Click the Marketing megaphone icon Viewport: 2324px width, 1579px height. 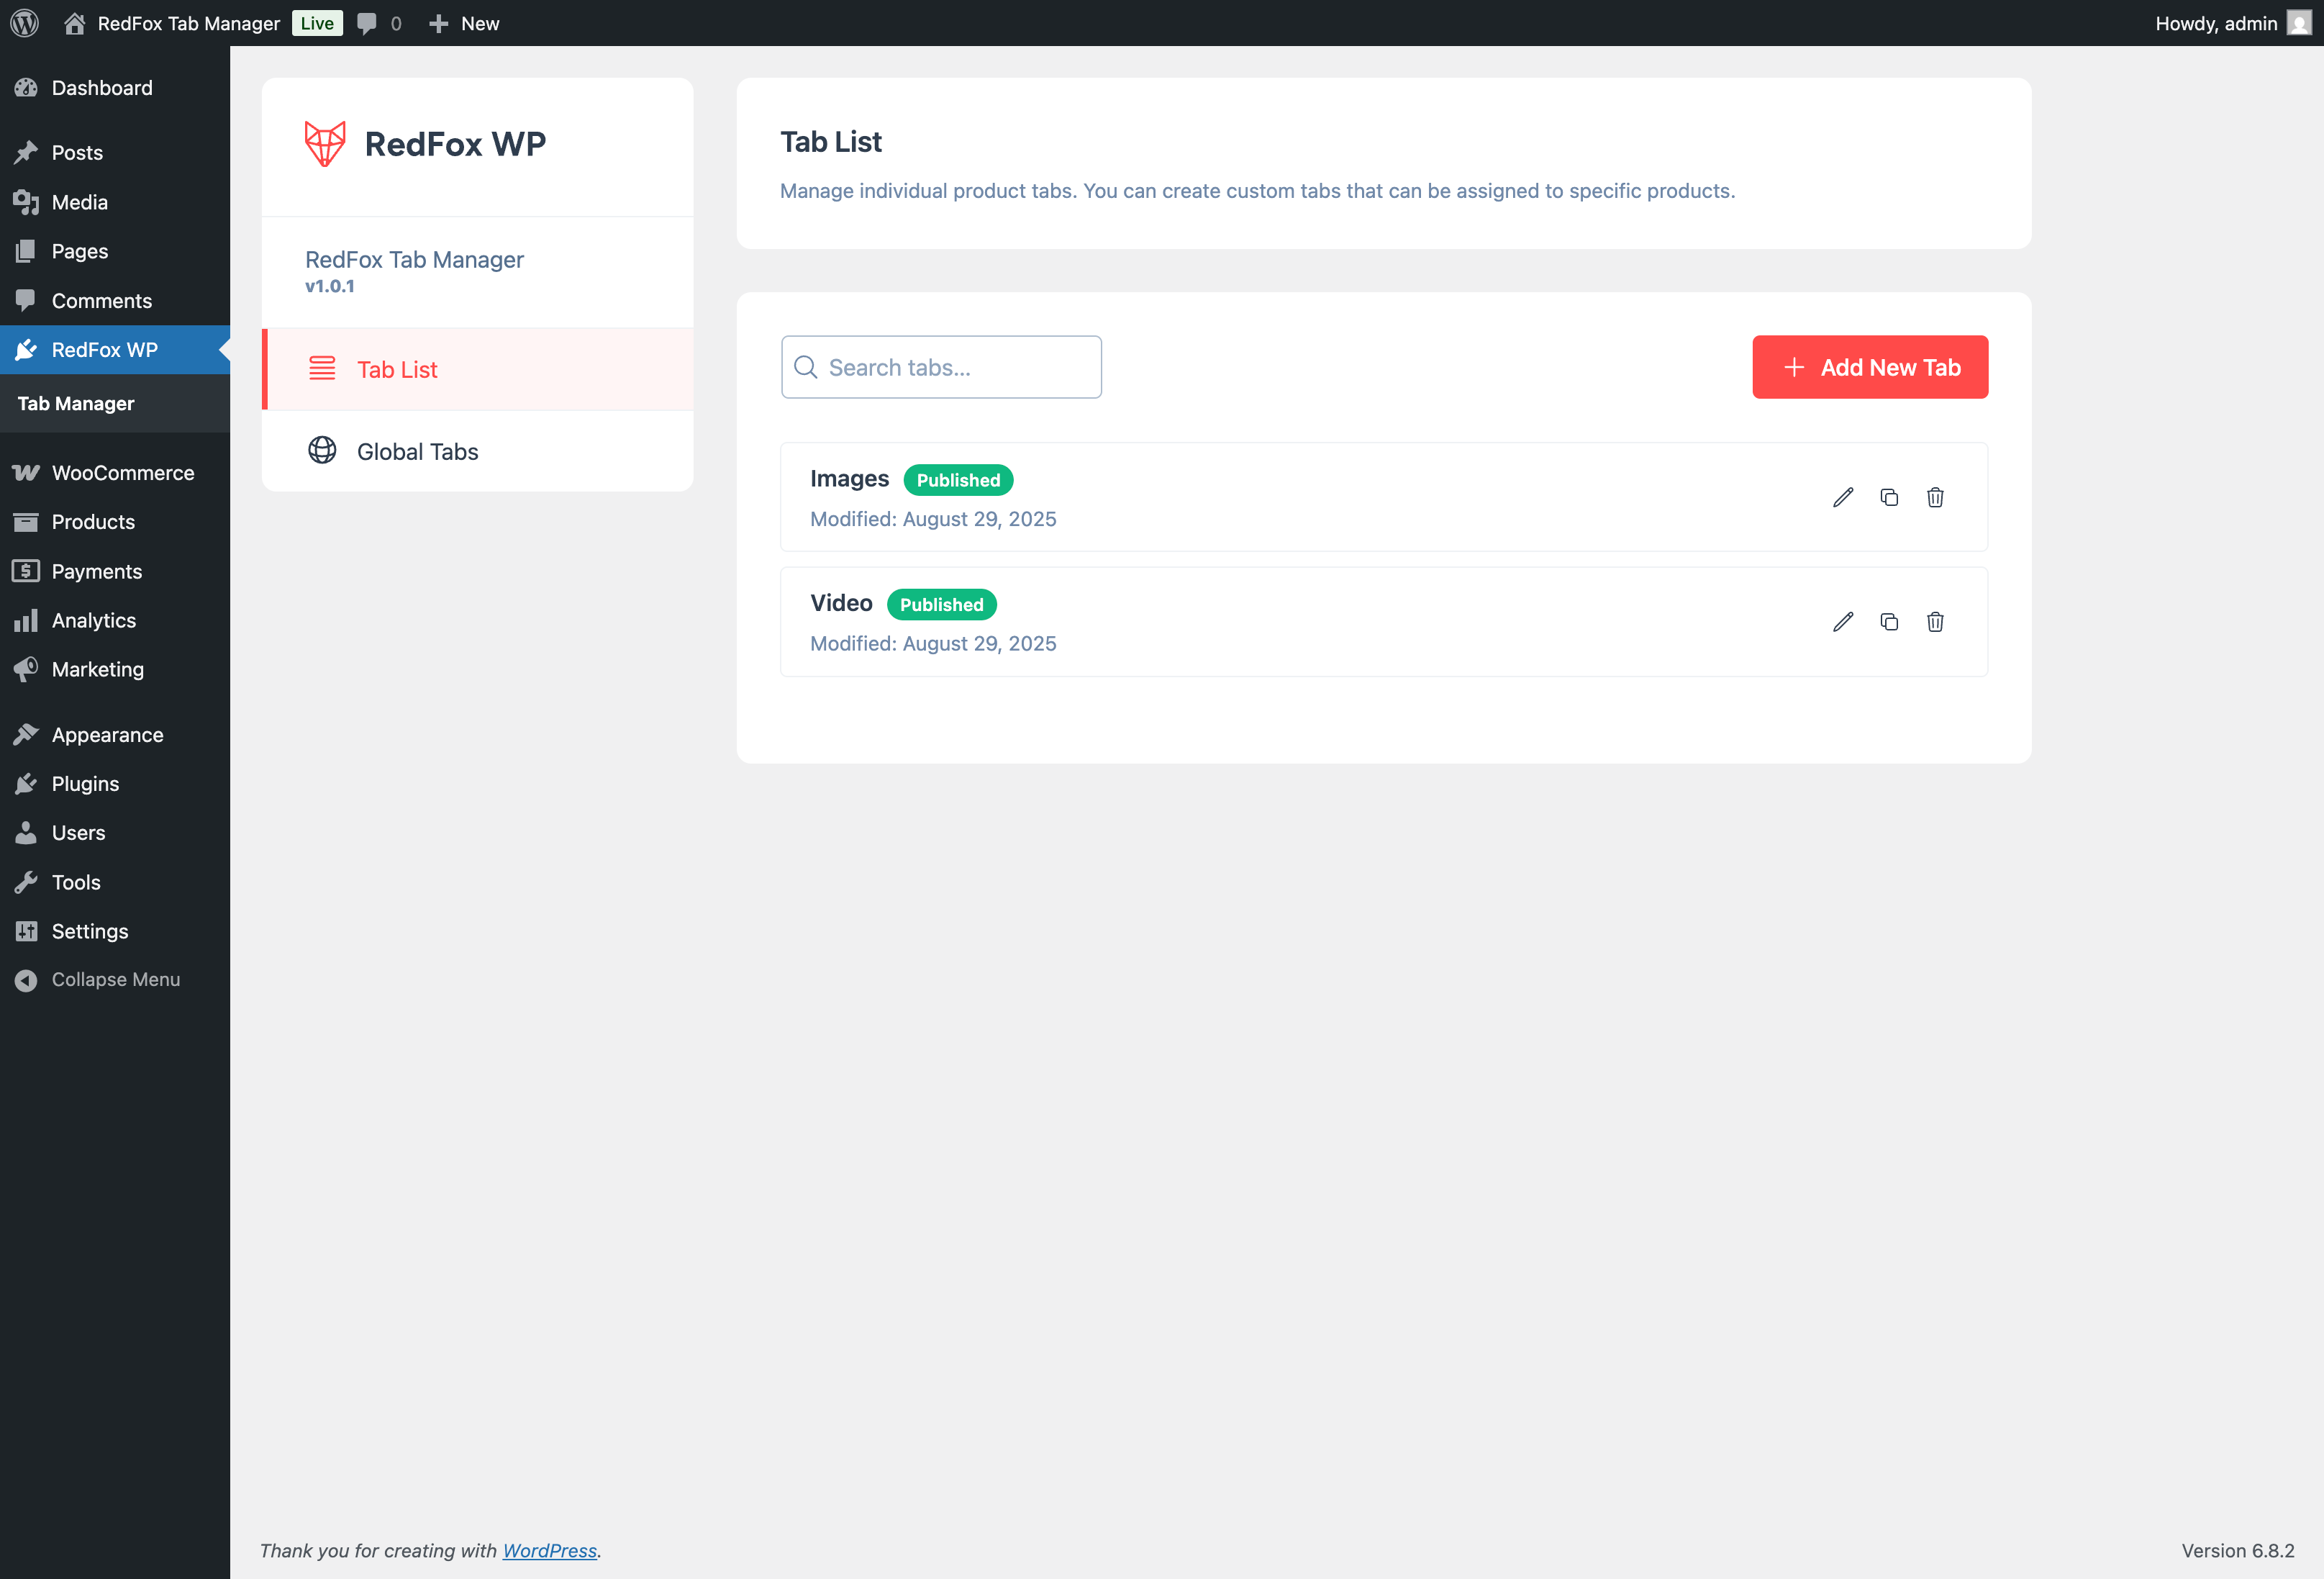pyautogui.click(x=26, y=669)
